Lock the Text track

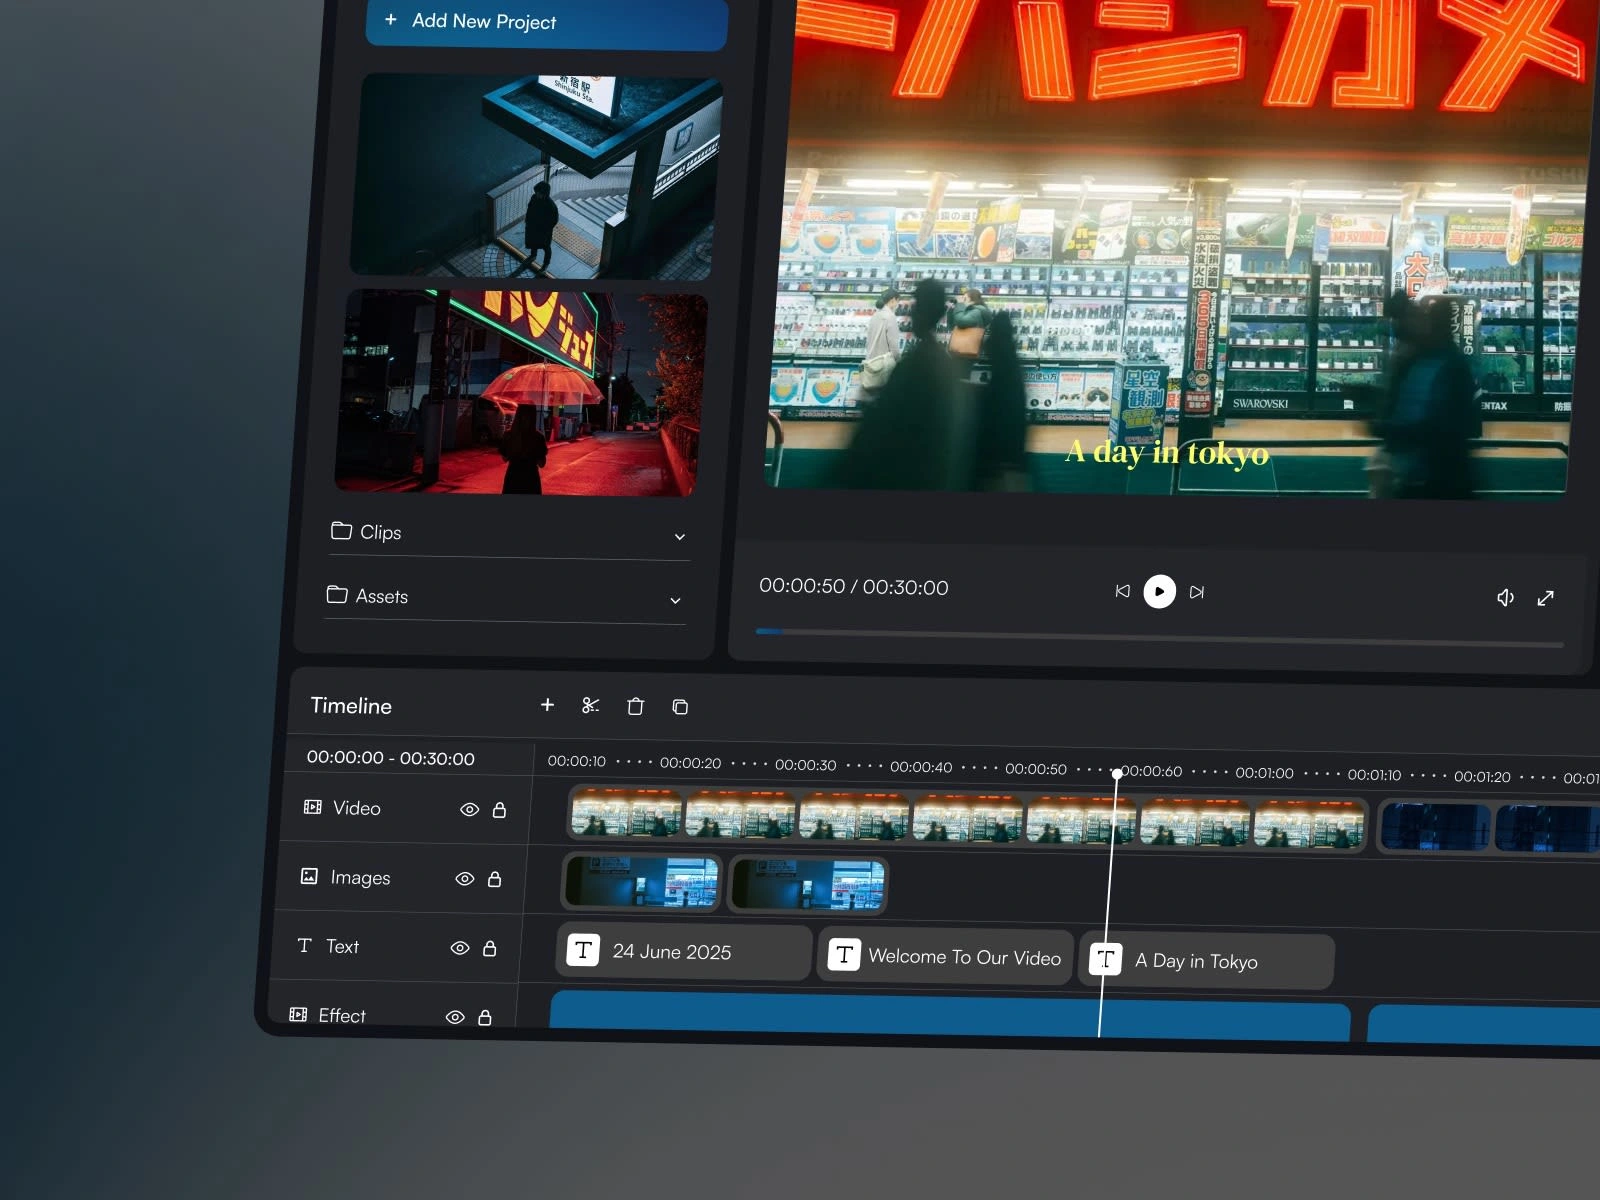point(490,948)
